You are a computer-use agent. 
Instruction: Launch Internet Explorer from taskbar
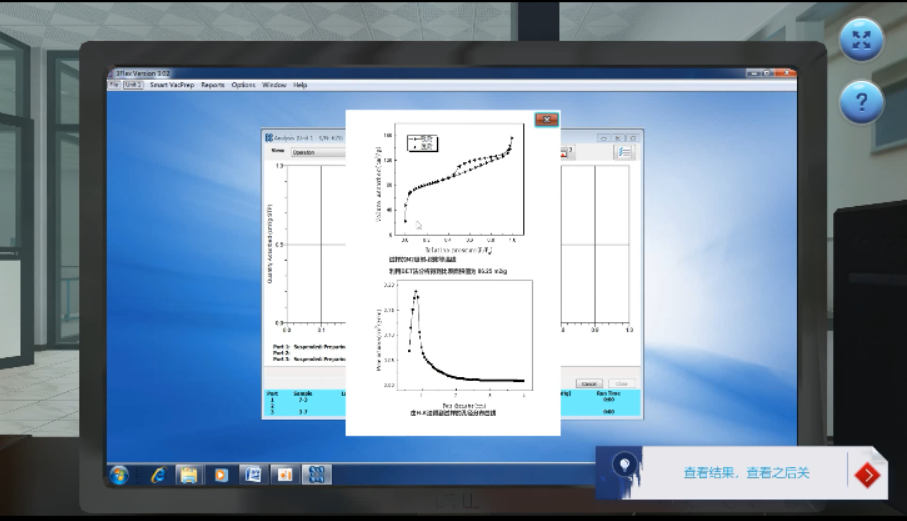(x=157, y=474)
